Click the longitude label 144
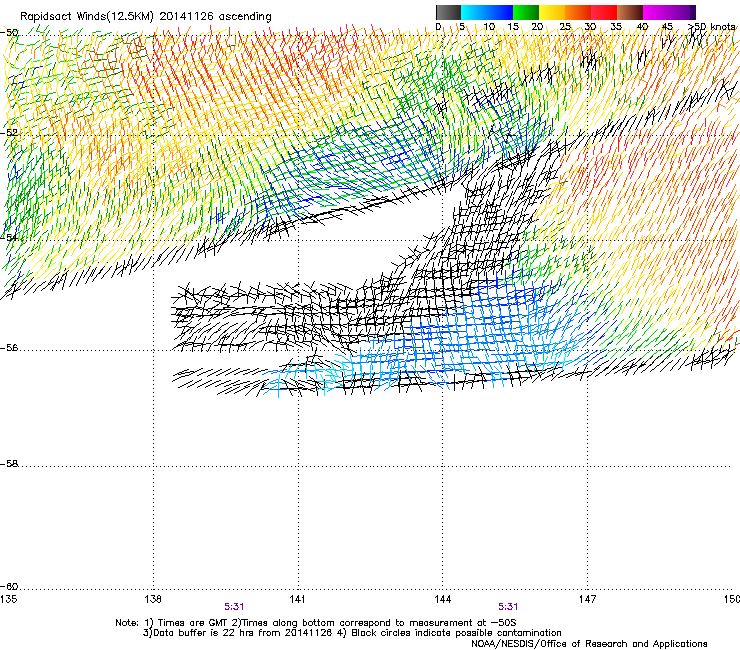 442,599
